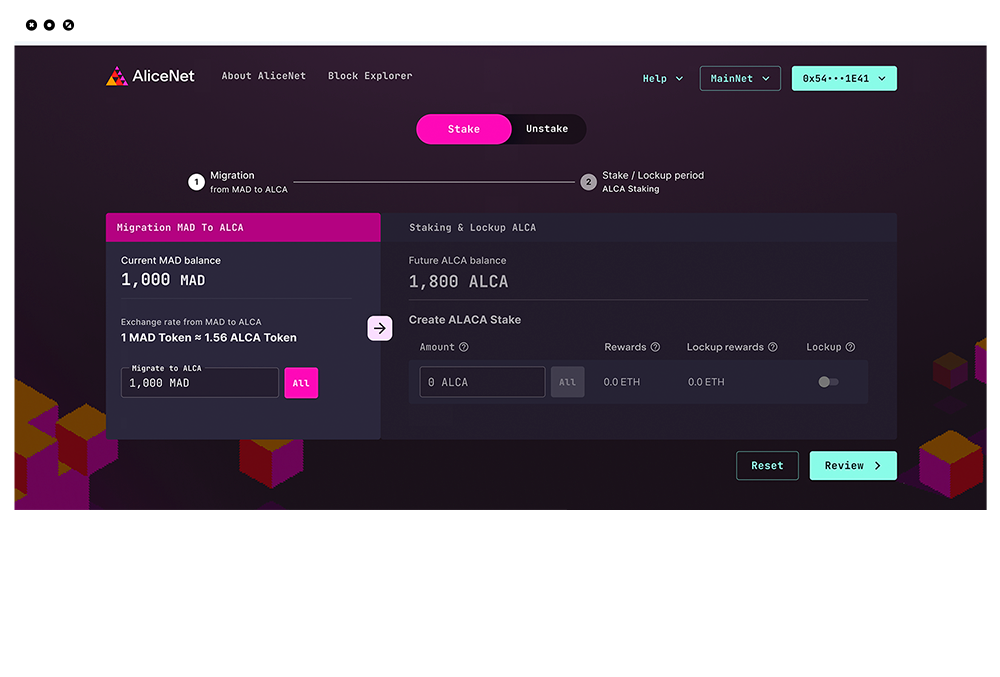Click the pink All button for MAD
The image size is (1000, 677).
pyautogui.click(x=301, y=383)
